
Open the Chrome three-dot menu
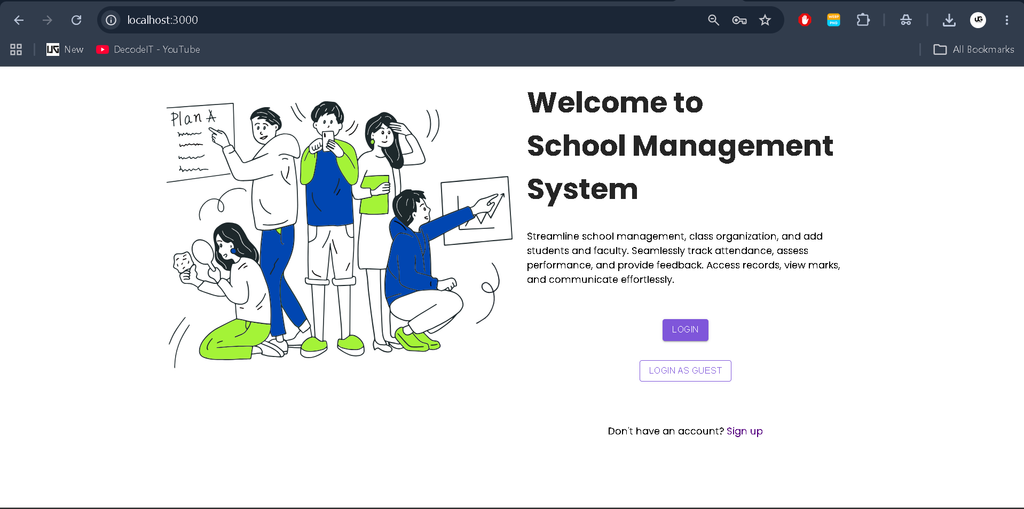pos(1006,20)
